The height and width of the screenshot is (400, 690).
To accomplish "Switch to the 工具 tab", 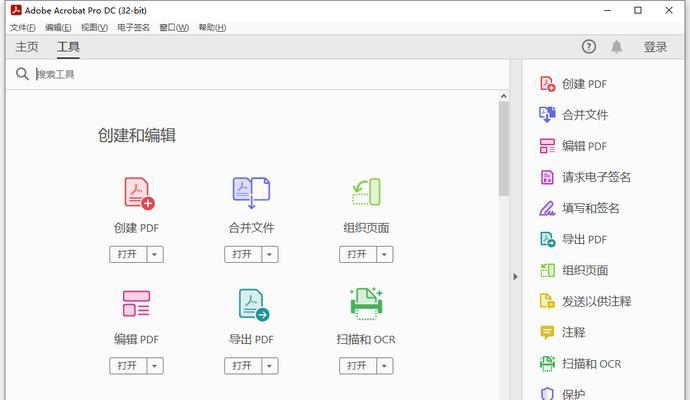I will tap(68, 47).
